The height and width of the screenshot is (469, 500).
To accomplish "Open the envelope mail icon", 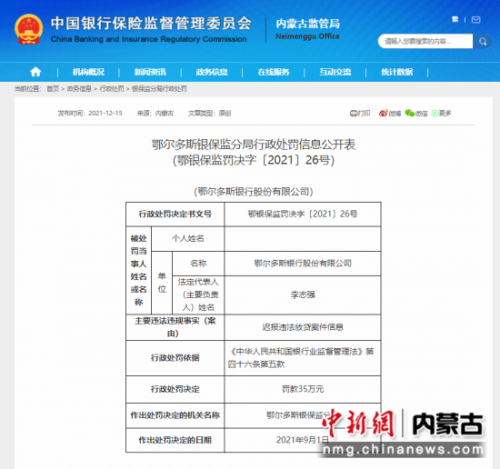I will (476, 20).
